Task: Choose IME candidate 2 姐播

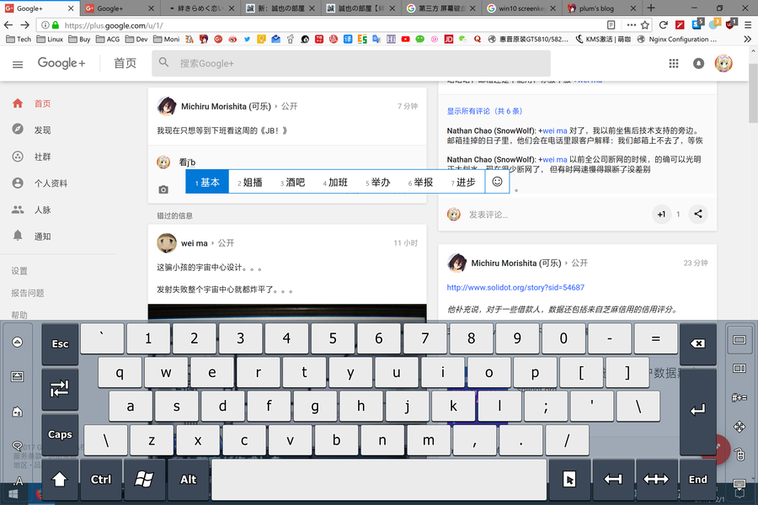Action: (x=250, y=182)
